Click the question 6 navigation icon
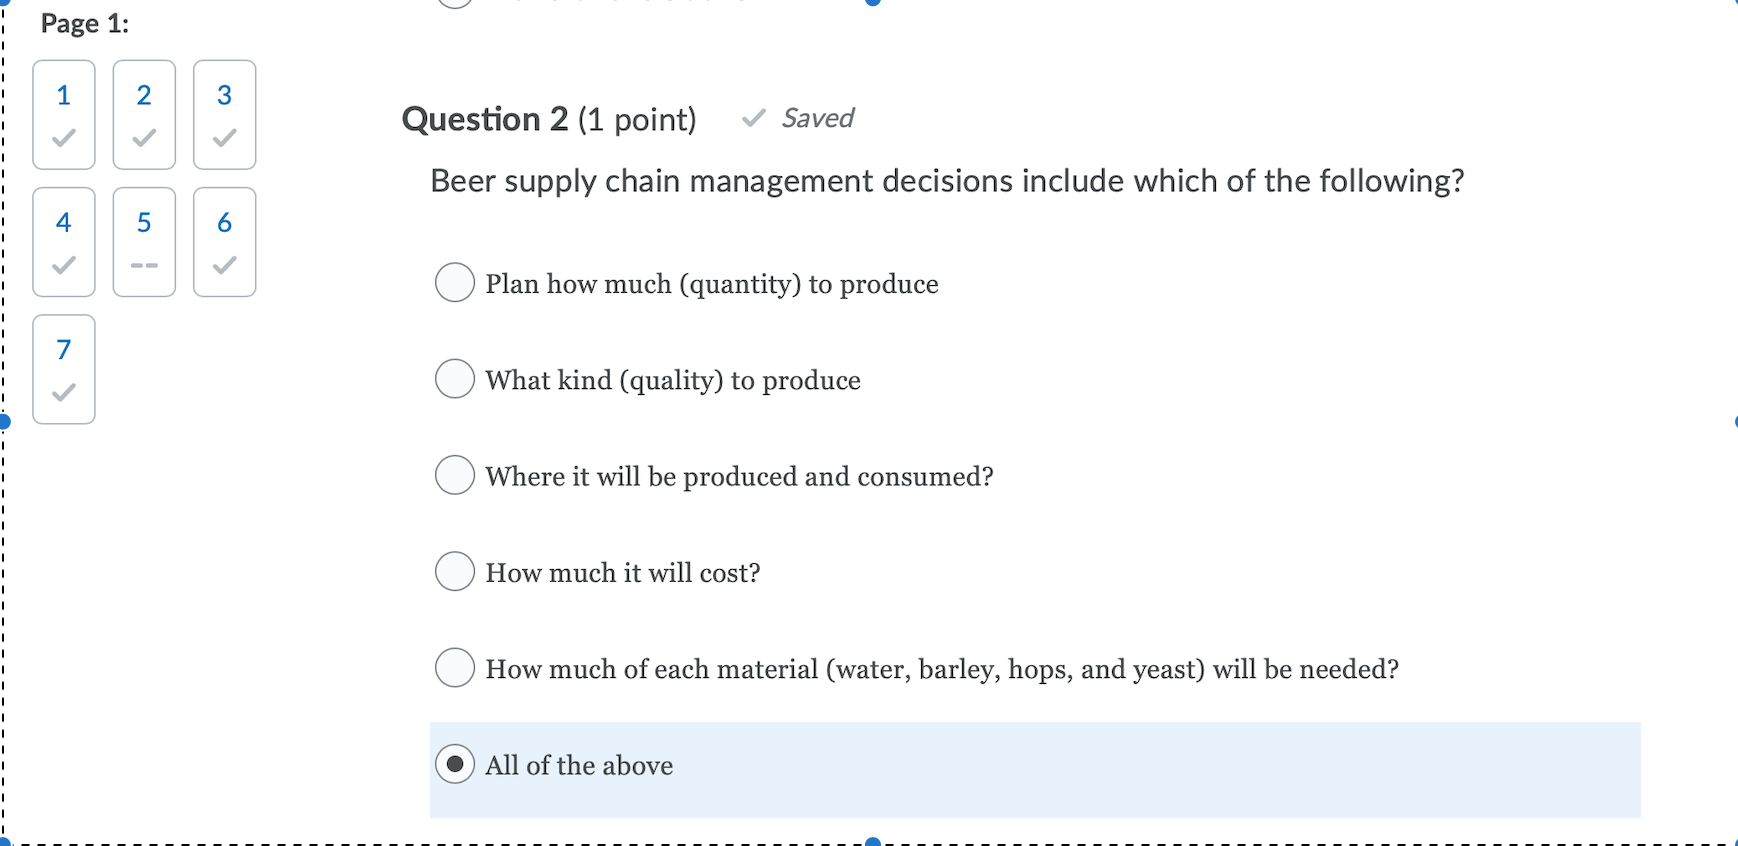This screenshot has height=846, width=1738. click(x=224, y=242)
